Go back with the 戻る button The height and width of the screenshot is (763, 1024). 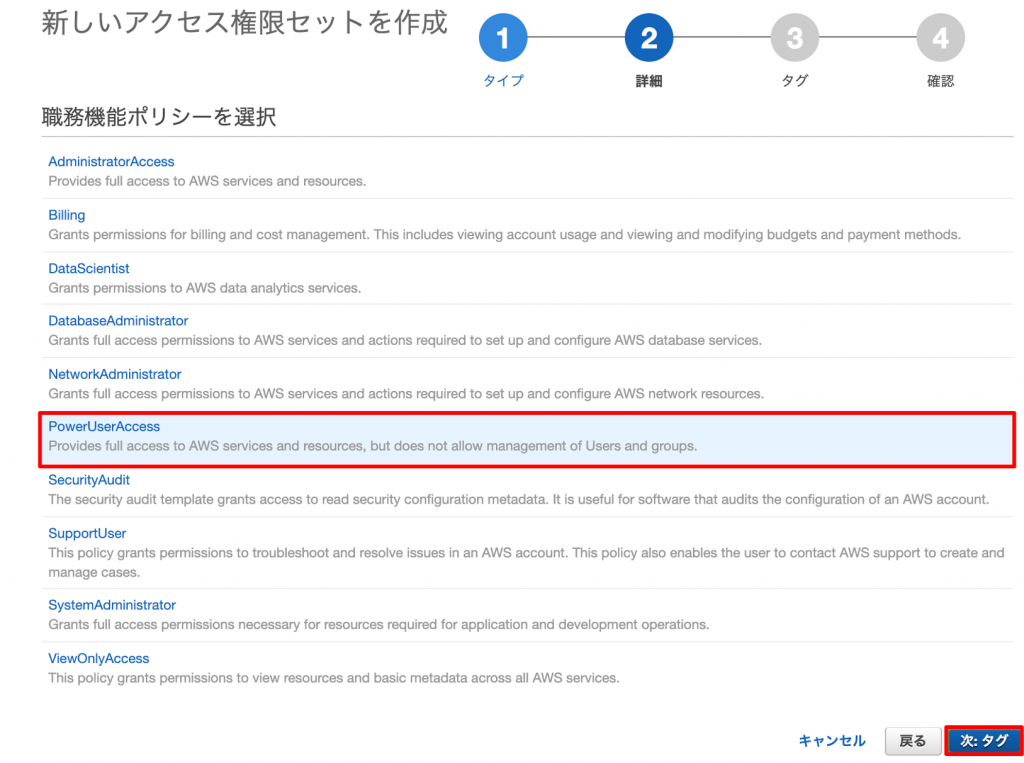[x=912, y=741]
